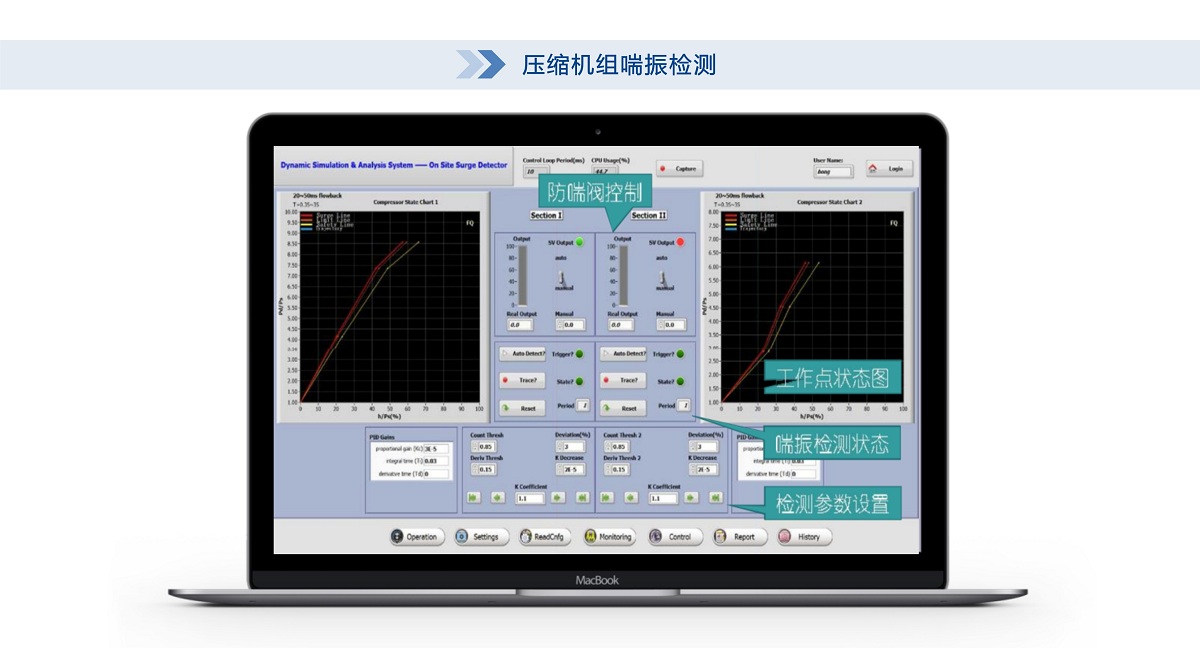1200x648 pixels.
Task: Toggle the Section I Auto Detect button
Action: click(523, 354)
